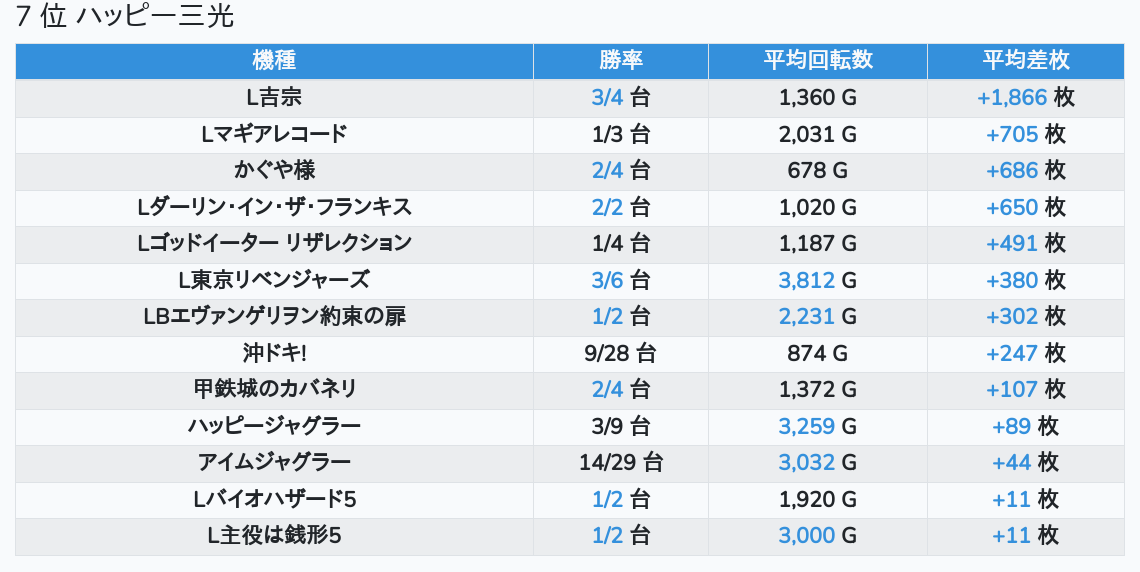Select the L吉宗 machine name
Image resolution: width=1140 pixels, height=572 pixels.
274,97
